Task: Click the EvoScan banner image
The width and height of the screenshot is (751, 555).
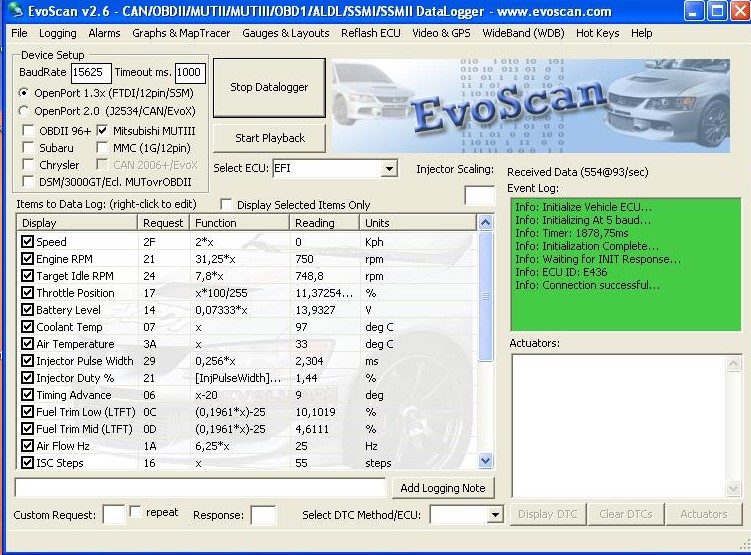Action: click(x=531, y=105)
